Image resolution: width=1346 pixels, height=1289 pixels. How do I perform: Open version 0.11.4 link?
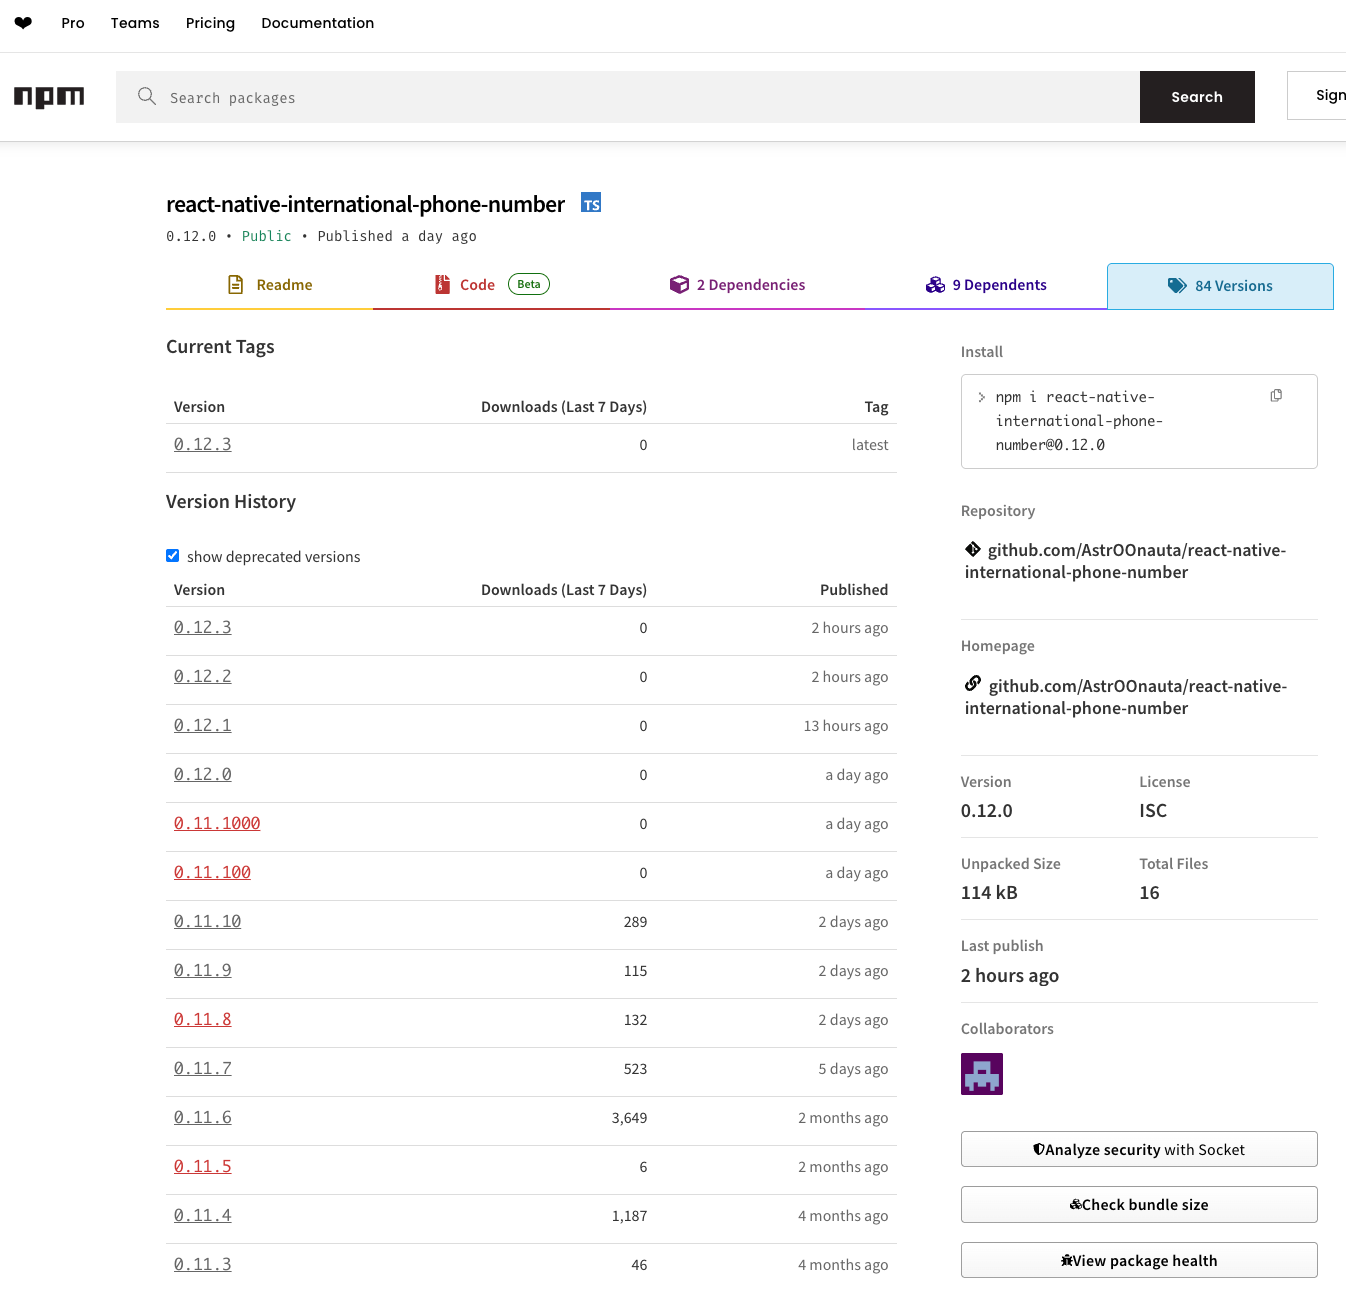[203, 1215]
